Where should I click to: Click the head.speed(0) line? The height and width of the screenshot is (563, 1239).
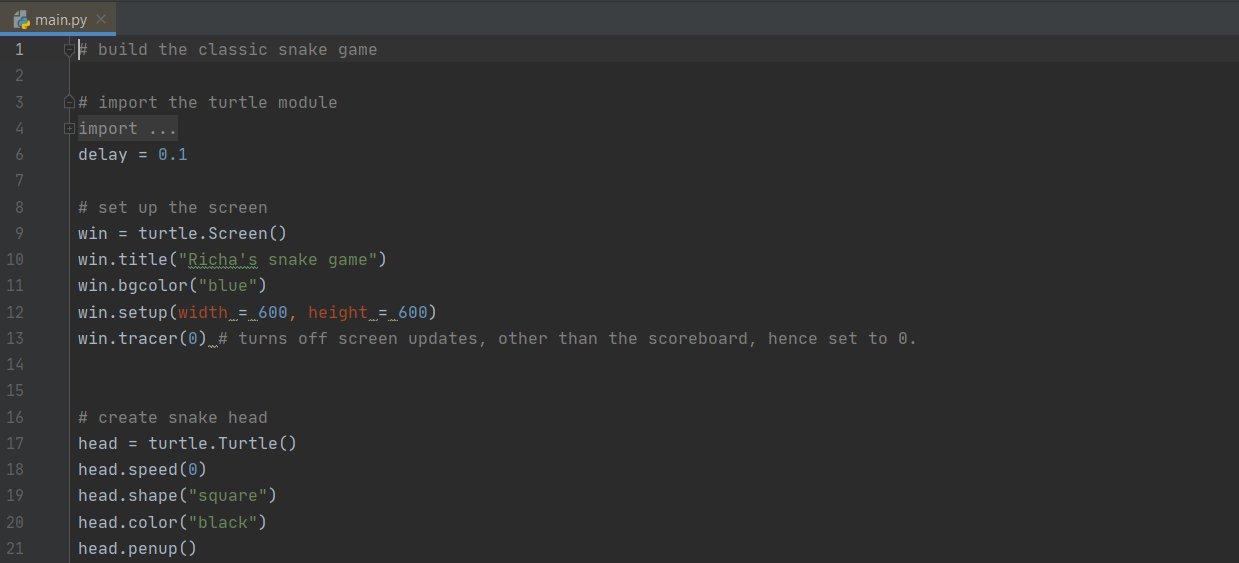click(143, 469)
